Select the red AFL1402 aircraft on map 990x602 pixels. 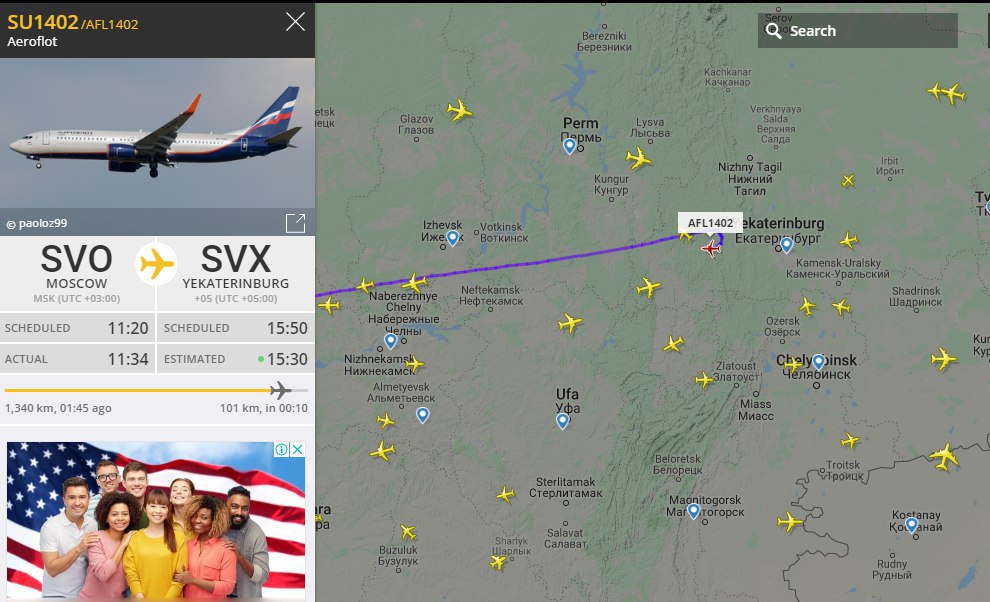pos(711,248)
